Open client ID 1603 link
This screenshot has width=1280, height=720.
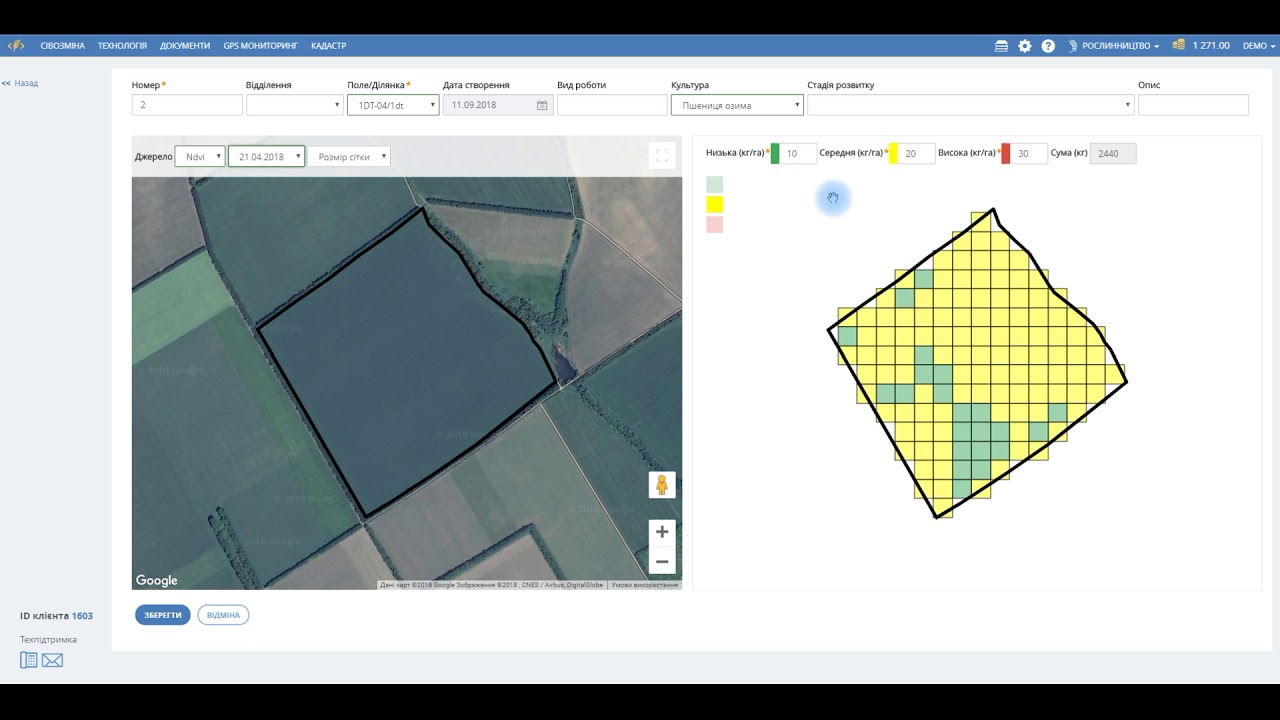tap(82, 616)
